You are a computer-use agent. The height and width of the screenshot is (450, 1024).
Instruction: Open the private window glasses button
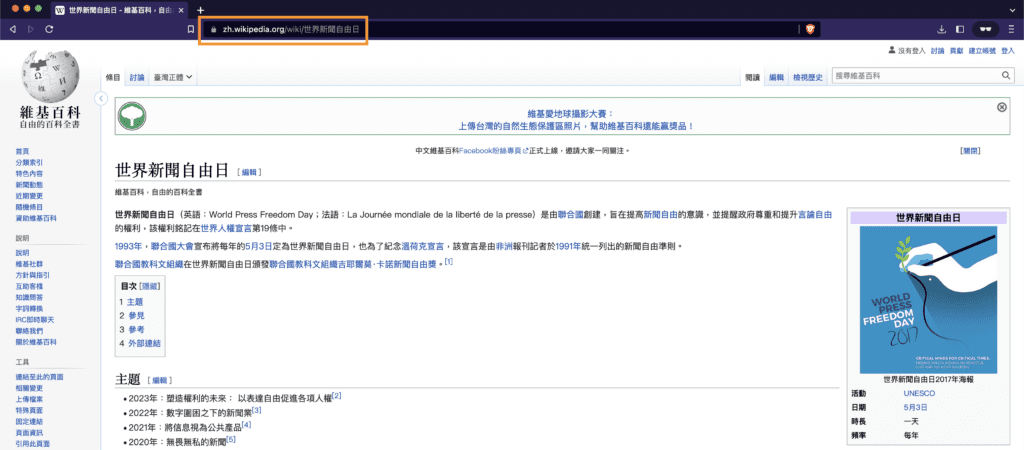coord(985,29)
